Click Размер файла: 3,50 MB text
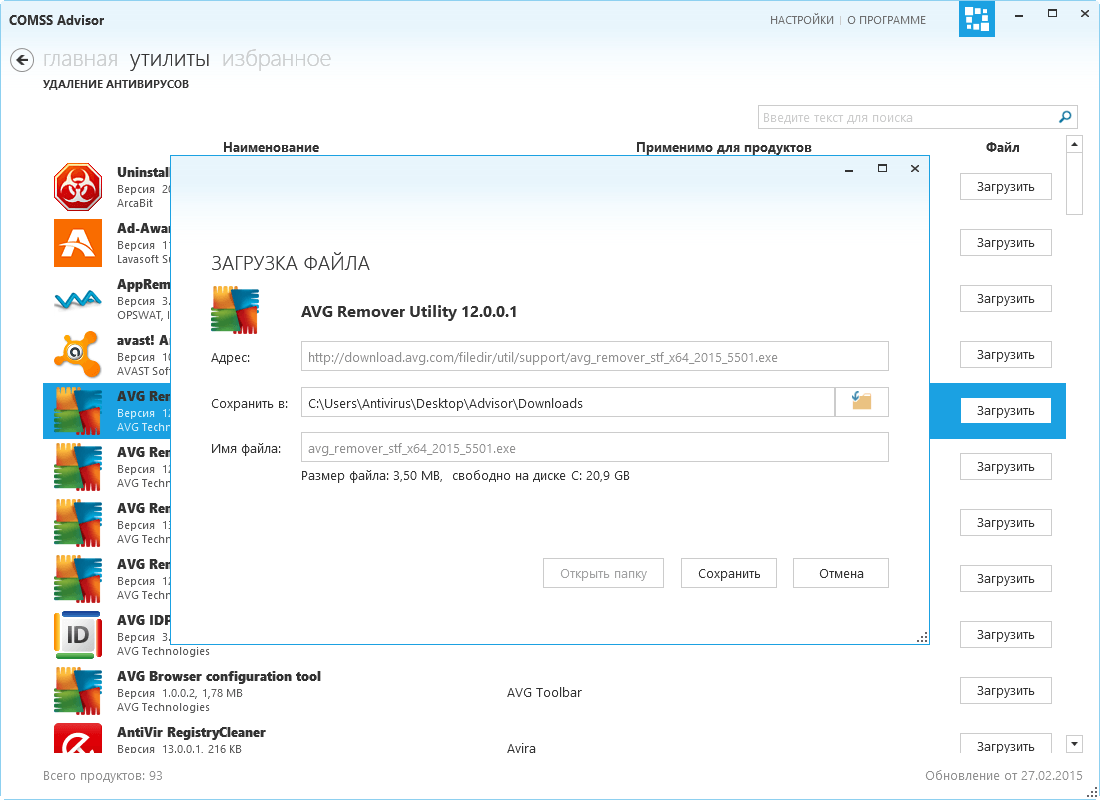The width and height of the screenshot is (1100, 800). 371,476
